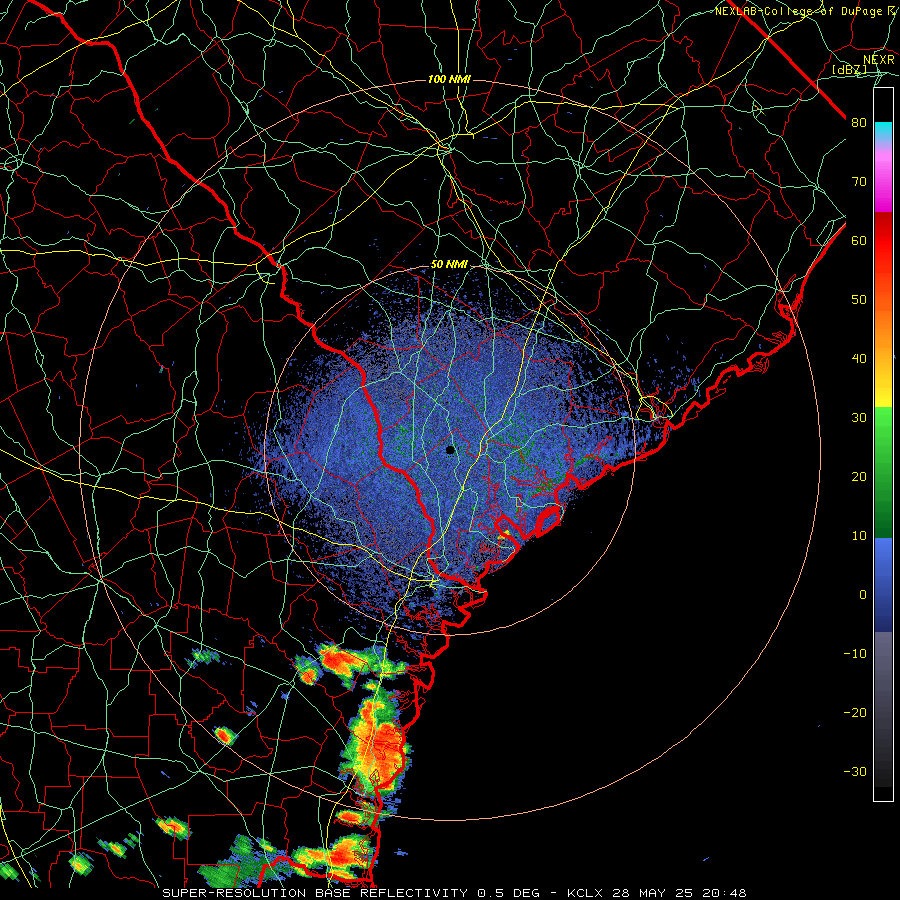This screenshot has width=900, height=900.
Task: Click the orange segment of color bar
Action: (883, 321)
